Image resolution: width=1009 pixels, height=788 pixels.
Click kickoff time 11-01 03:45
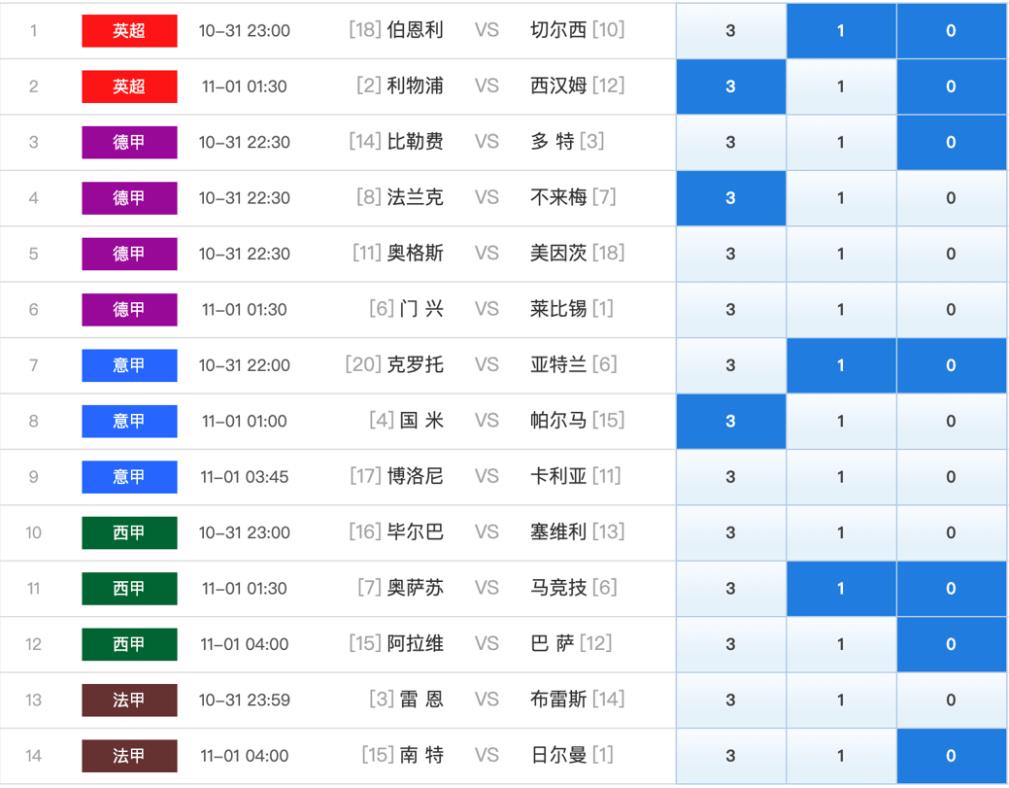245,477
